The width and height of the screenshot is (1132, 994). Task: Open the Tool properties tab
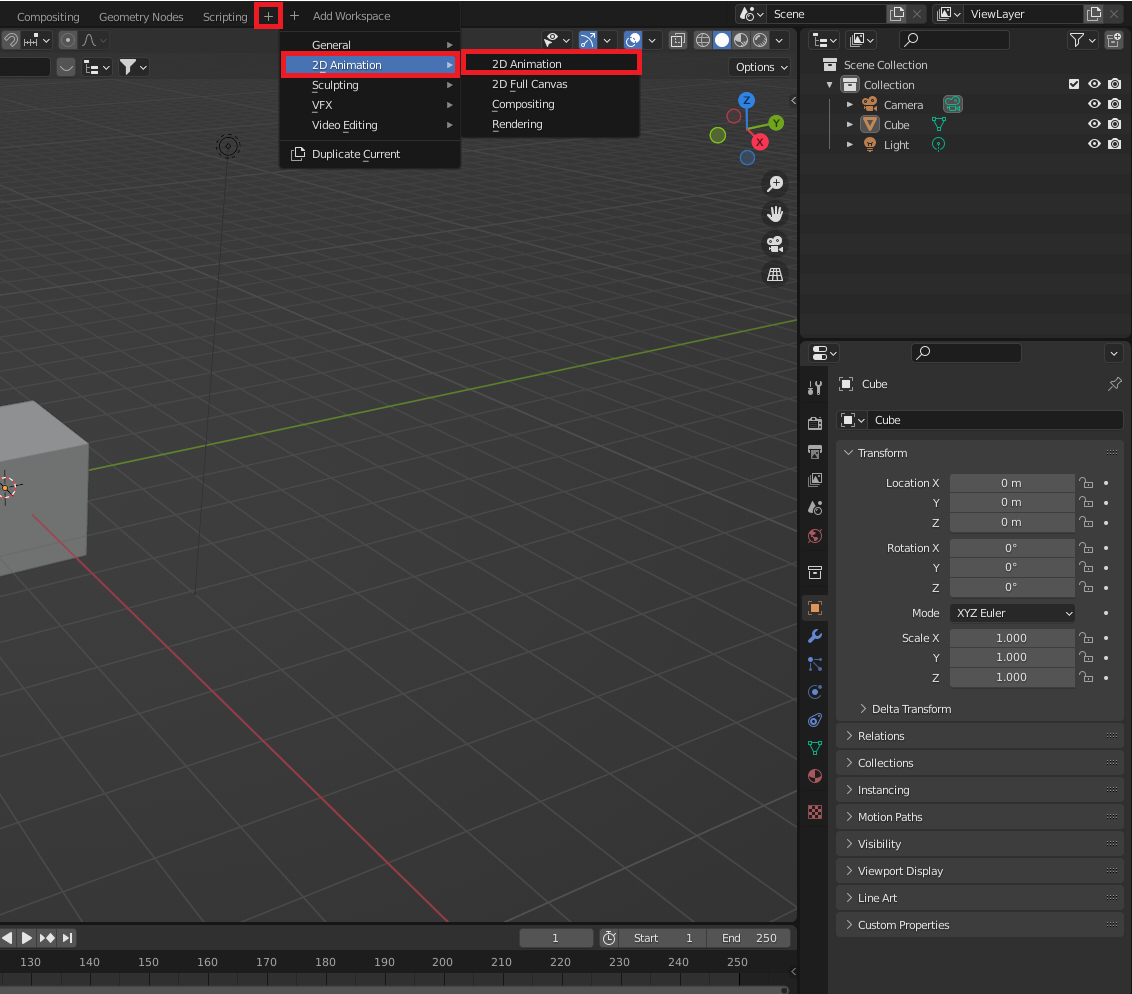tap(815, 388)
